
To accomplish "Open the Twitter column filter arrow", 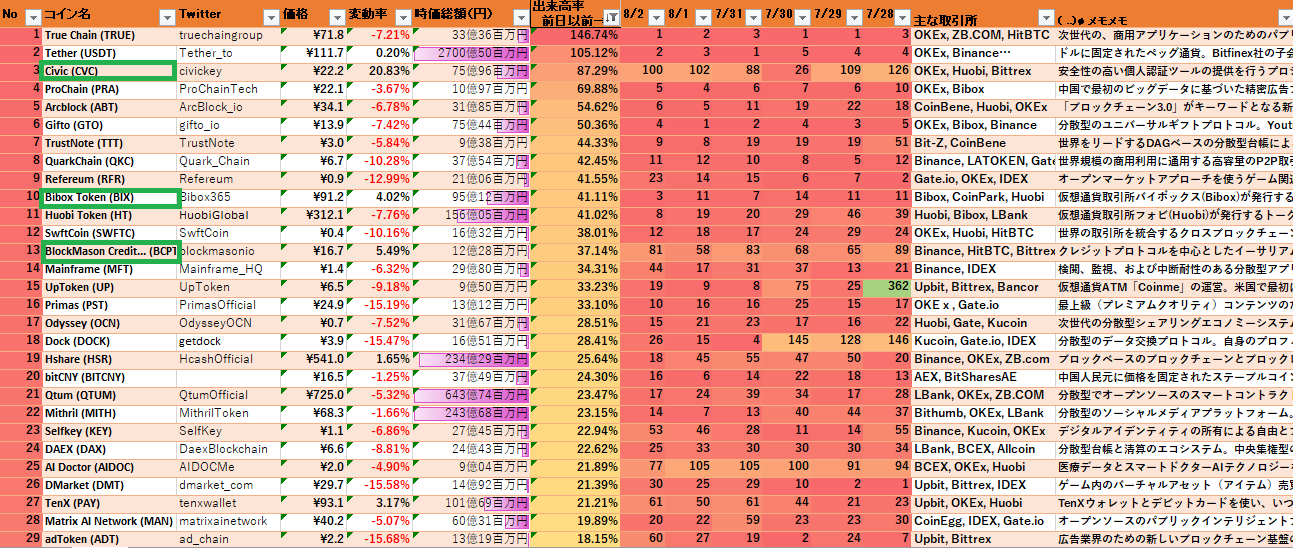I will tap(270, 17).
